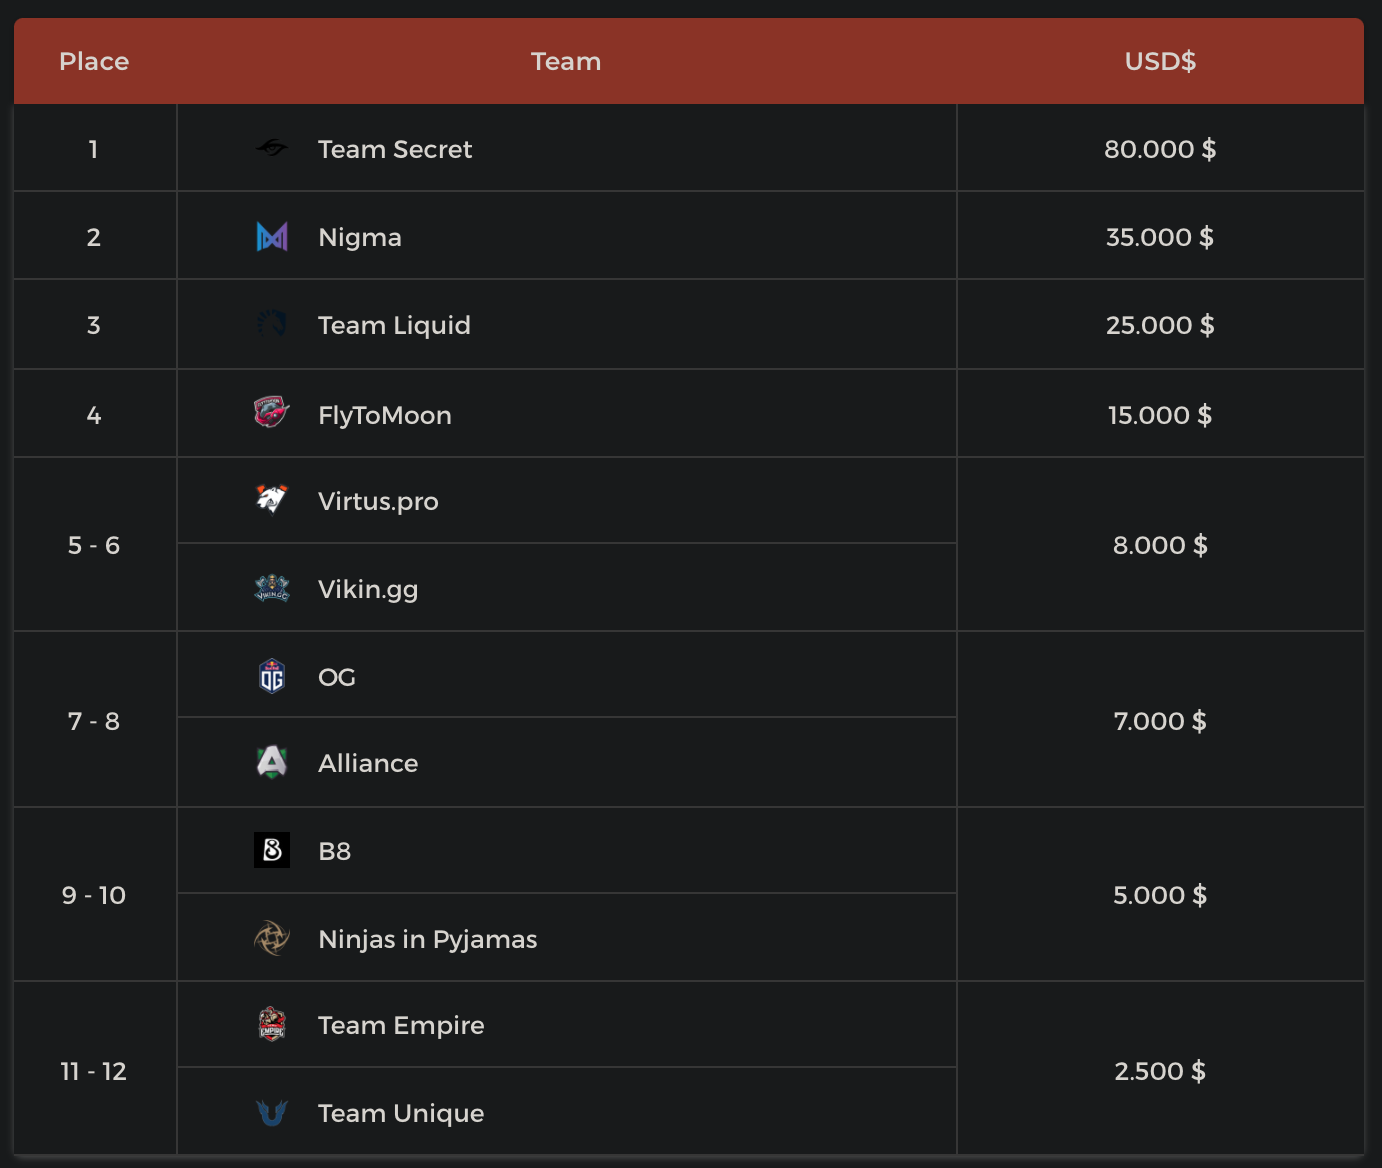Viewport: 1382px width, 1168px height.
Task: Click the Team Unique logo icon
Action: pos(271,1112)
